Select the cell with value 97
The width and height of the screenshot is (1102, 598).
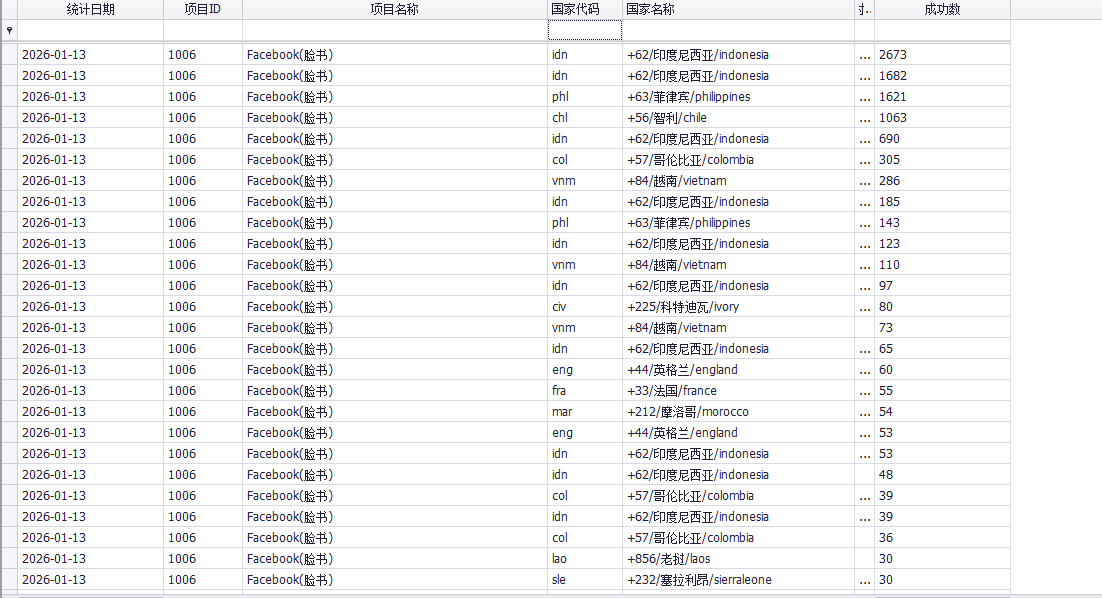(942, 286)
